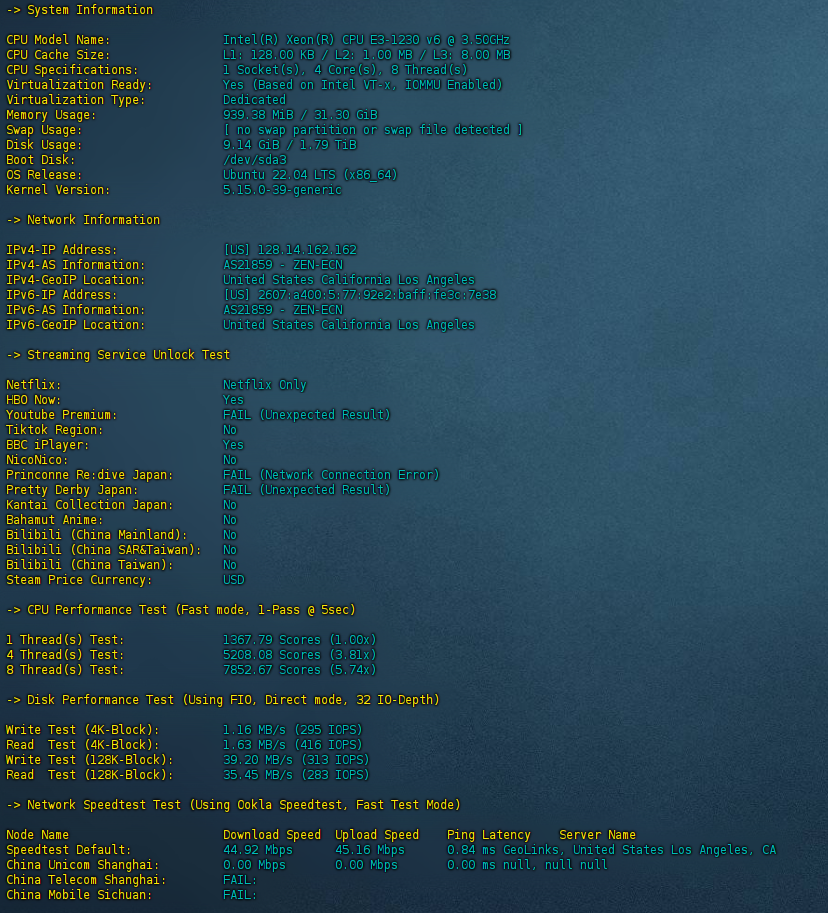This screenshot has height=913, width=828.
Task: Click the Streaming Service Unlock Test header
Action: click(118, 355)
